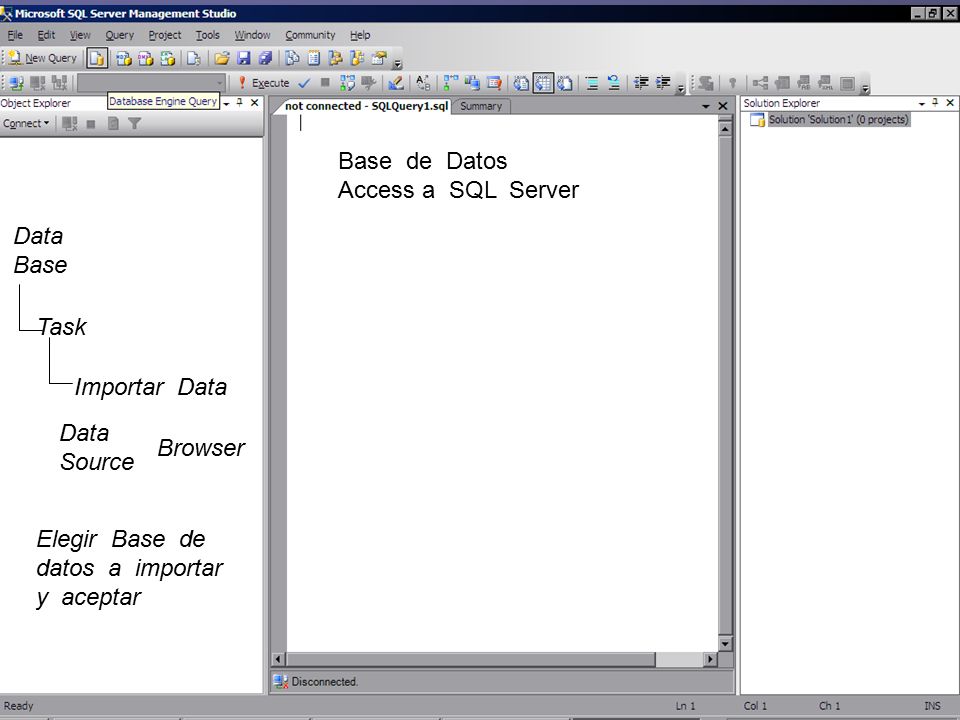Click the New Query toolbar button
The width and height of the screenshot is (960, 720).
42,58
